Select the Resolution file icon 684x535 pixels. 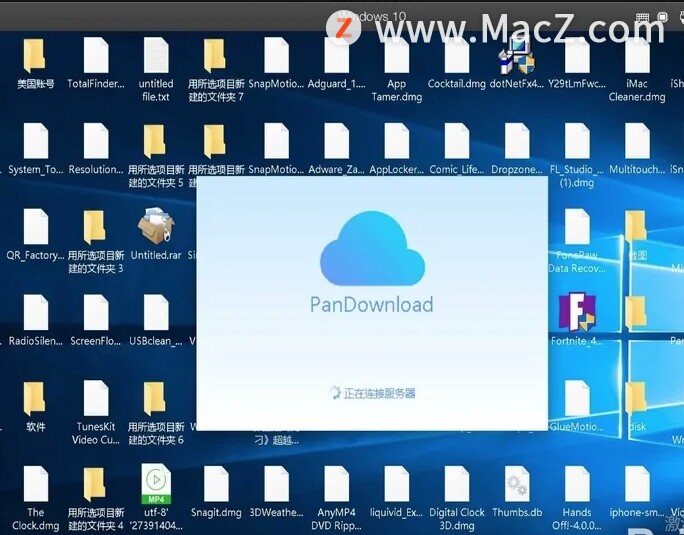[96, 141]
